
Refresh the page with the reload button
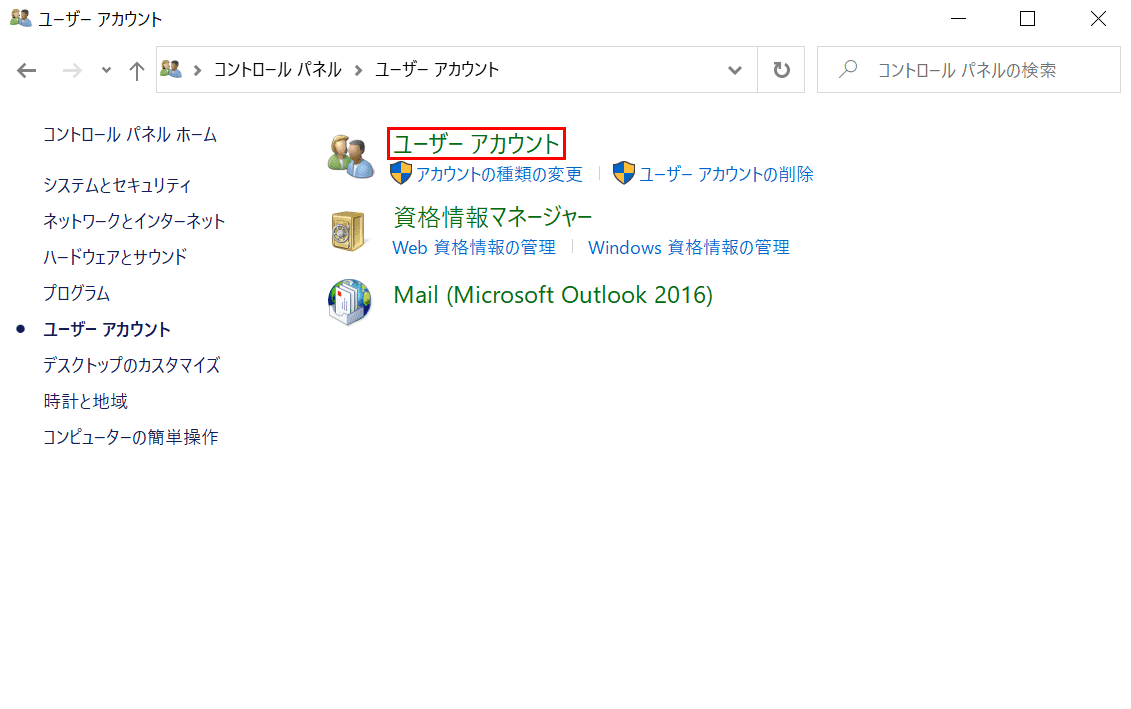tap(781, 70)
